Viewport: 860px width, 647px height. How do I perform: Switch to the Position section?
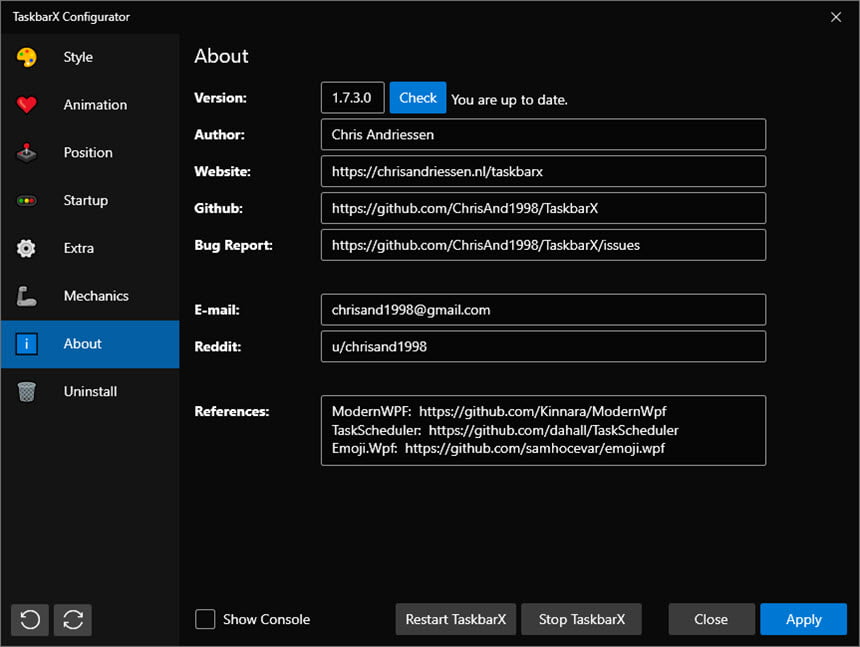pyautogui.click(x=90, y=152)
